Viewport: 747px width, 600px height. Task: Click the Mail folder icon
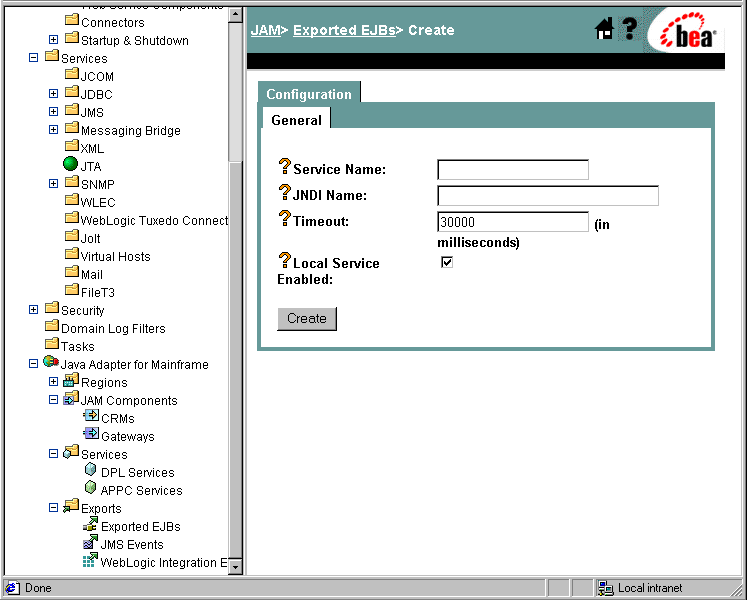coord(71,272)
